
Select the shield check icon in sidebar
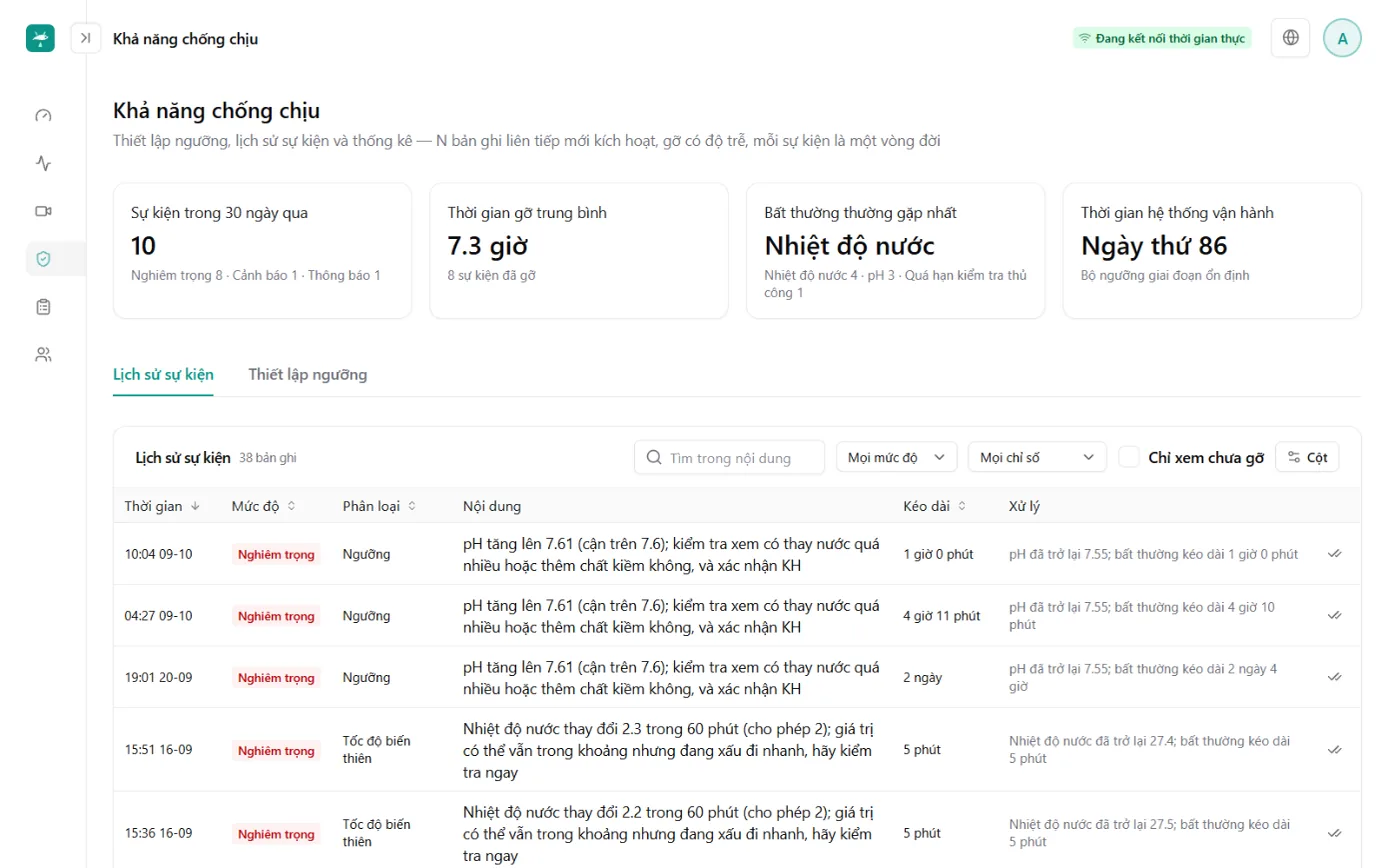pos(43,259)
